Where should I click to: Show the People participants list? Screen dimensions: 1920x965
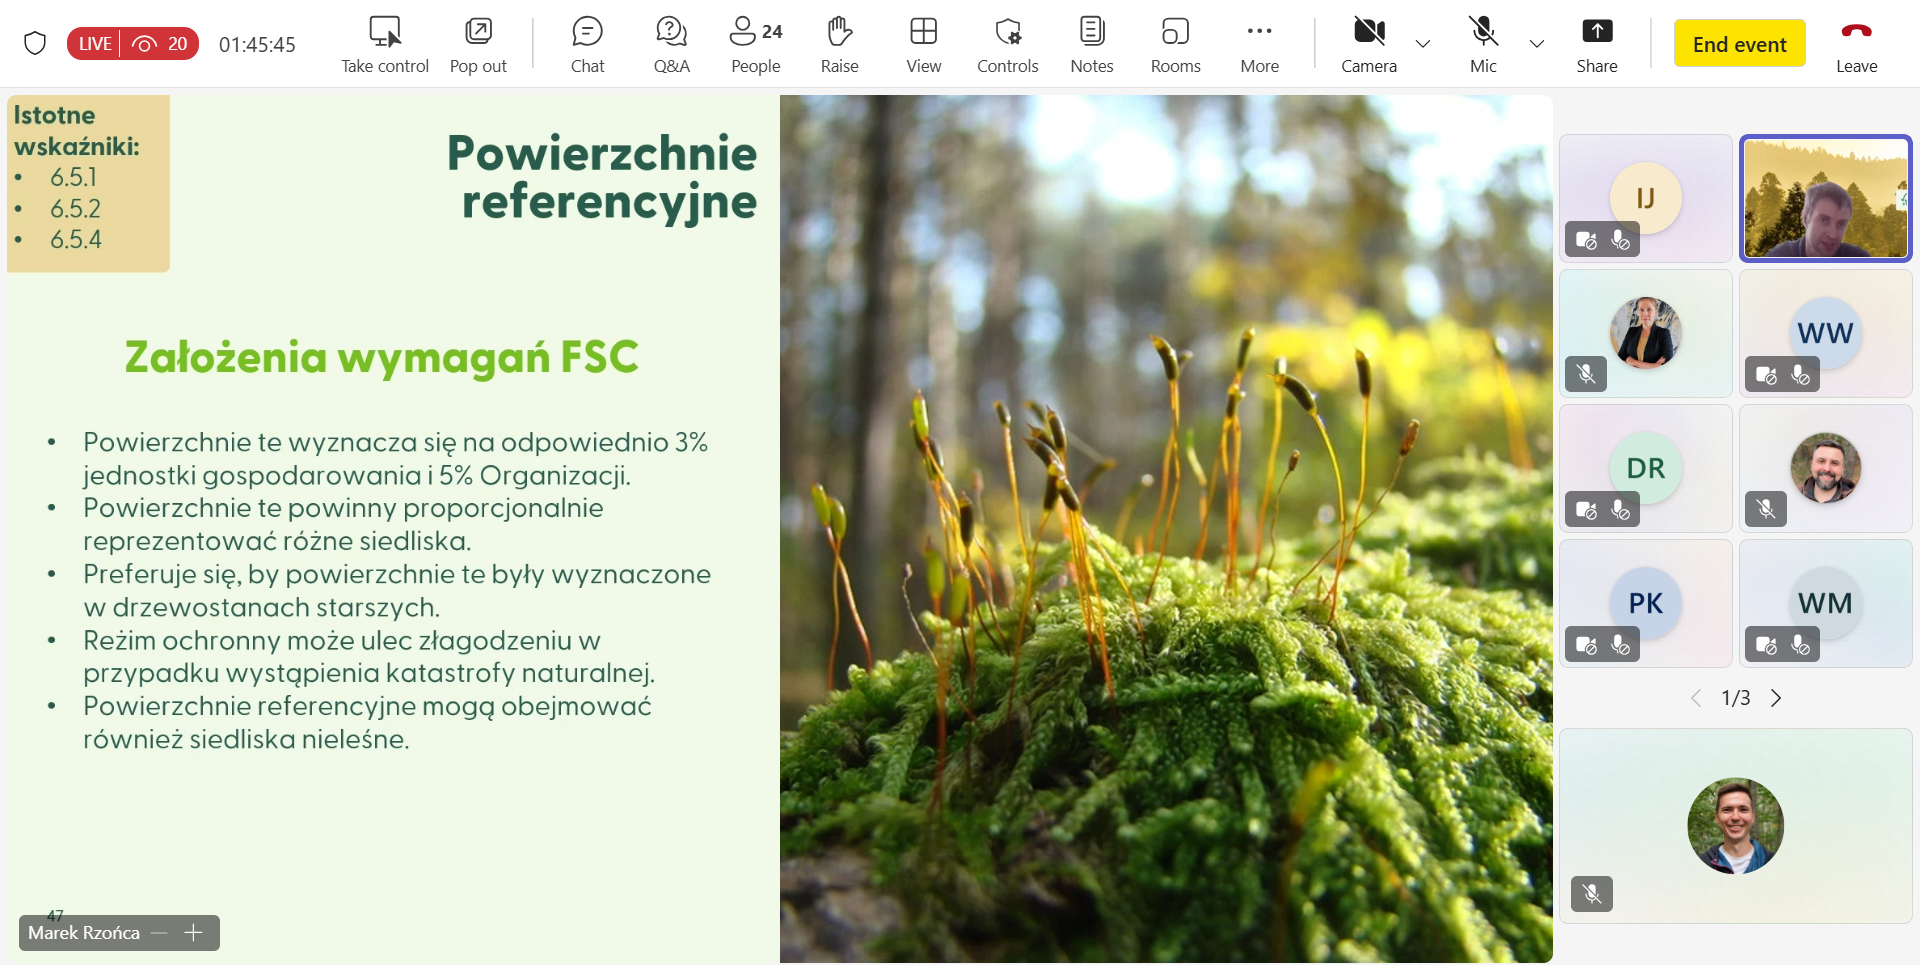(755, 44)
